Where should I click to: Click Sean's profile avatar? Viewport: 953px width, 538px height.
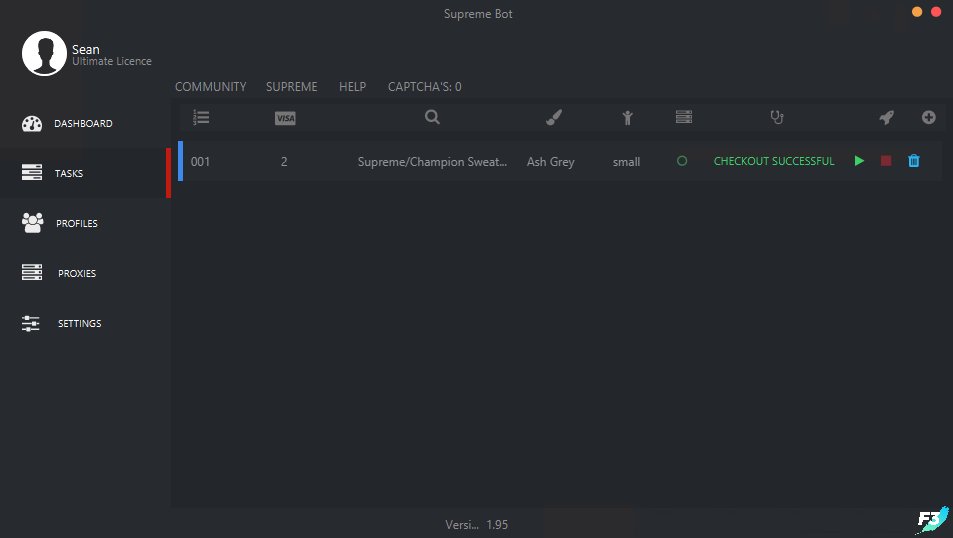click(x=44, y=53)
